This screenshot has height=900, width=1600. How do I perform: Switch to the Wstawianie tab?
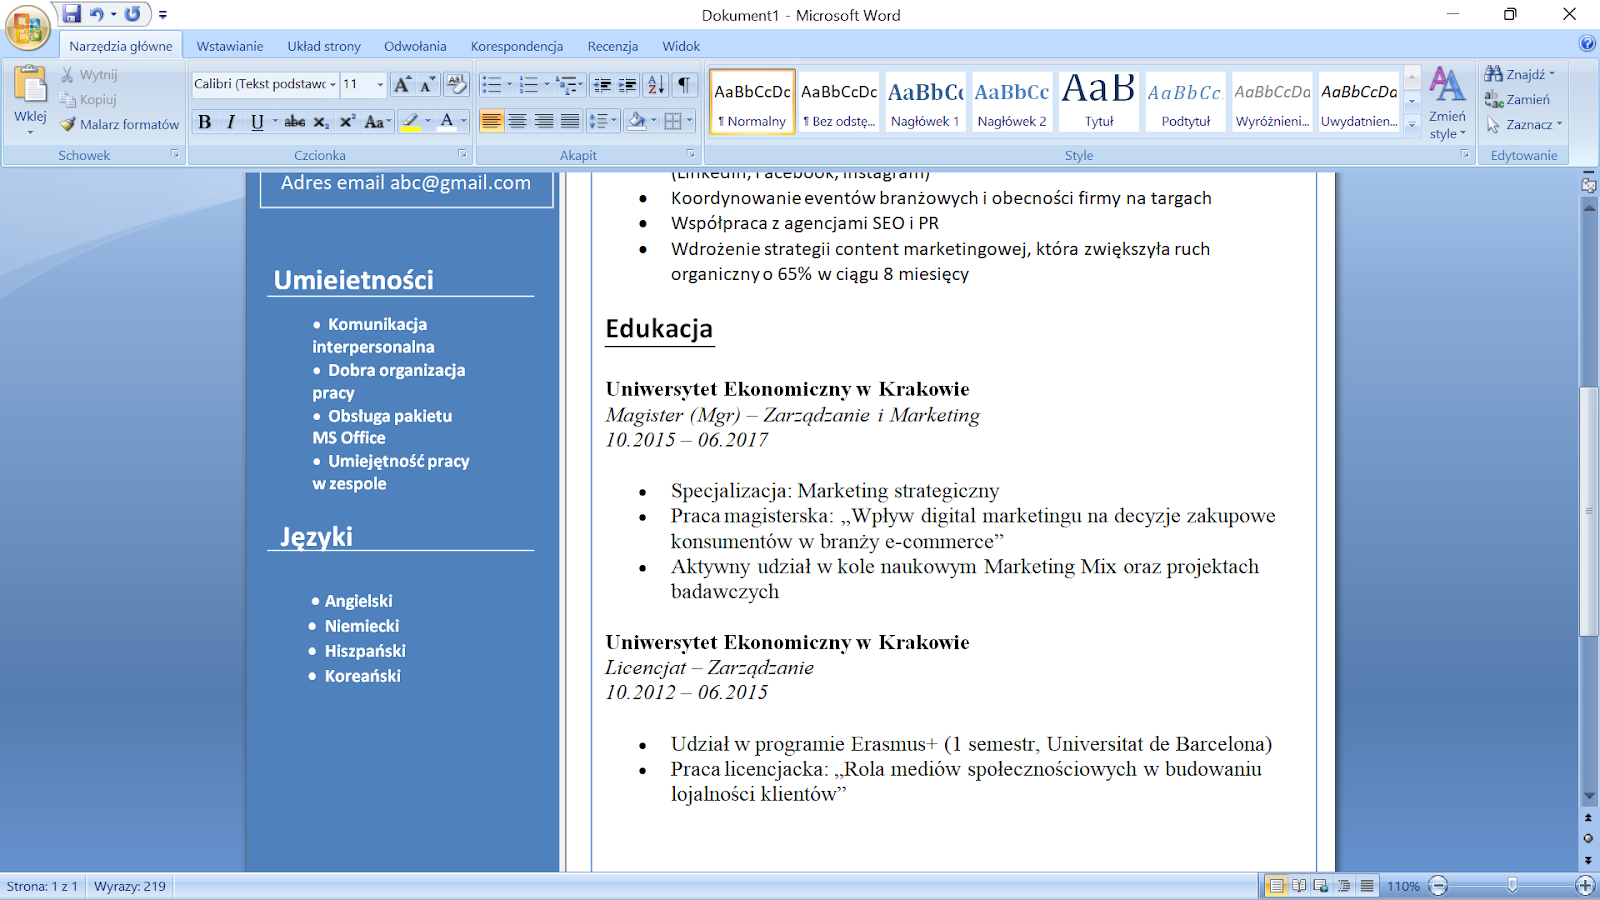[230, 46]
